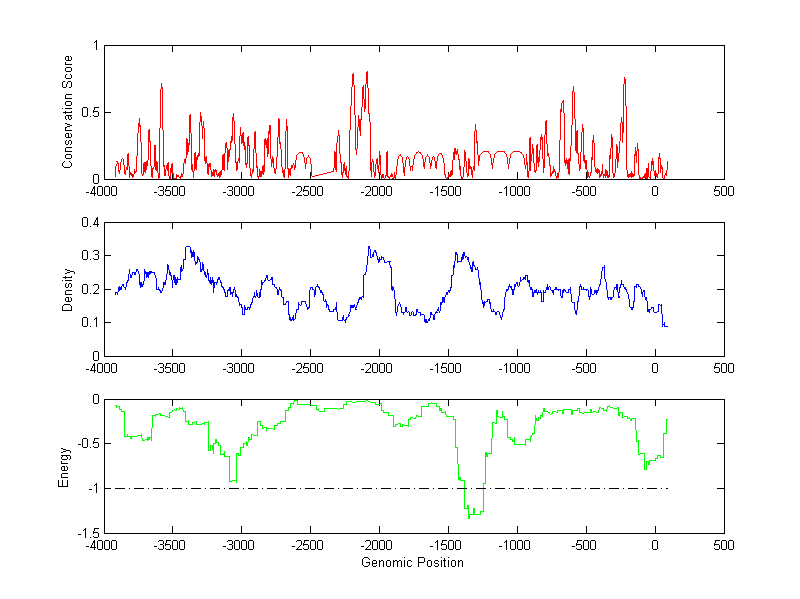
Task: Click the Density y-axis label
Action: (68, 289)
